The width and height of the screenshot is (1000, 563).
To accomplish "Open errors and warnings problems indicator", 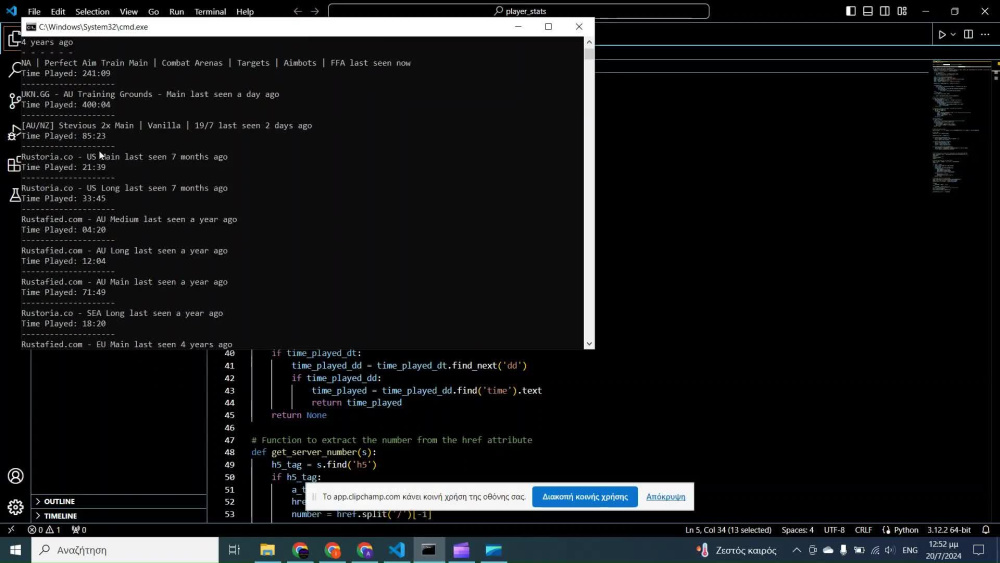I will 44,530.
